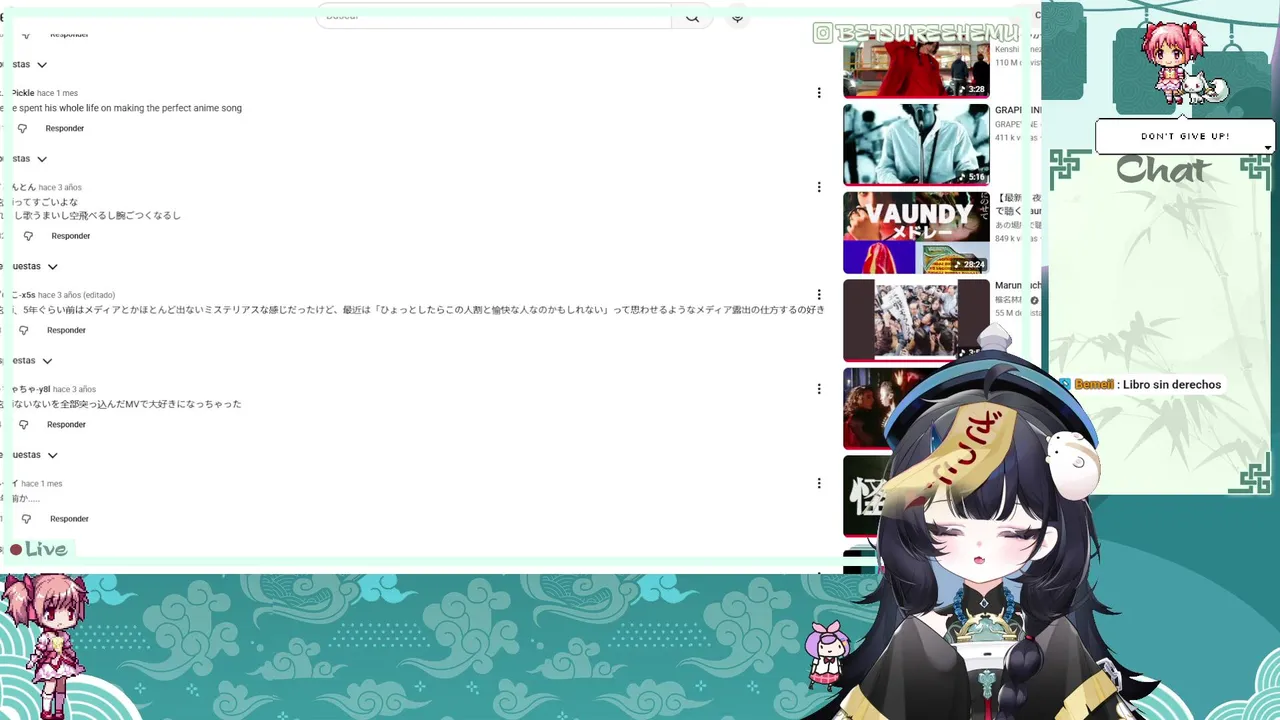This screenshot has height=720, width=1280.
Task: Open the 3:28 red-jacket video thumbnail
Action: tap(916, 68)
